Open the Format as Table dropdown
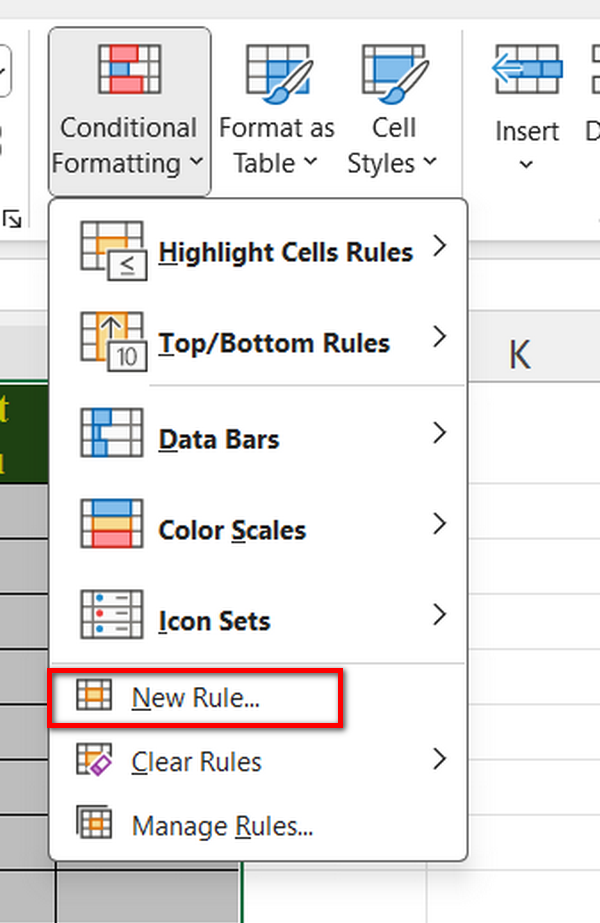 coord(309,163)
